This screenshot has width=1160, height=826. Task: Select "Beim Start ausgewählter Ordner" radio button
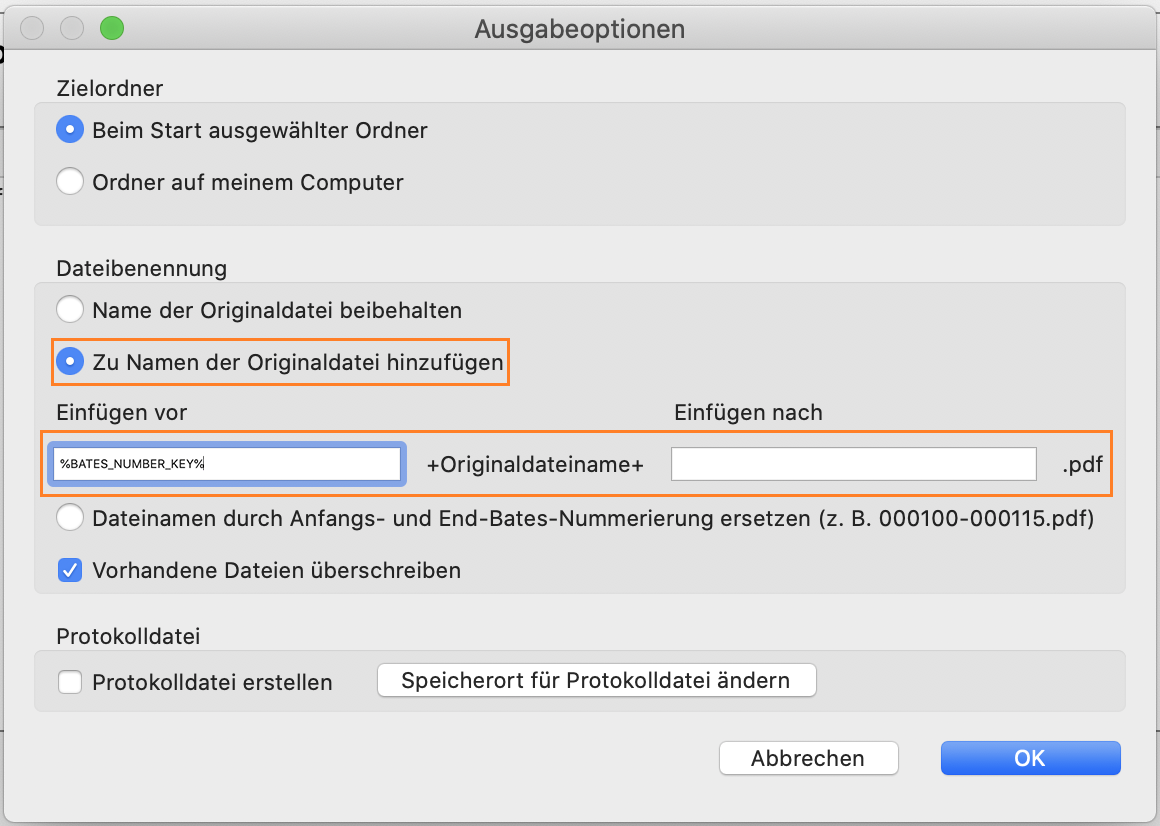(x=70, y=130)
